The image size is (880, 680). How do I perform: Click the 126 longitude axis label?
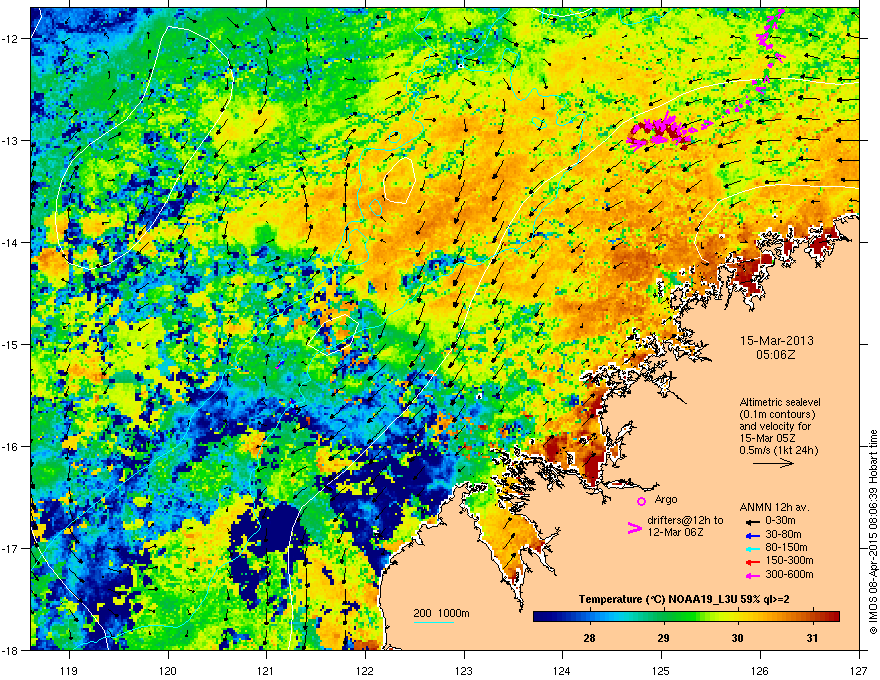760,670
